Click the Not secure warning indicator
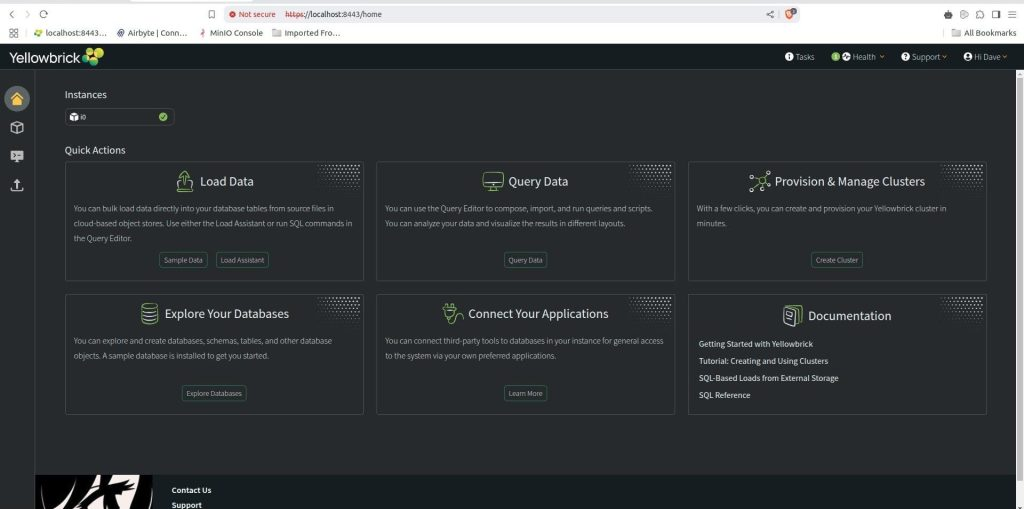Viewport: 1024px width, 509px height. [251, 14]
